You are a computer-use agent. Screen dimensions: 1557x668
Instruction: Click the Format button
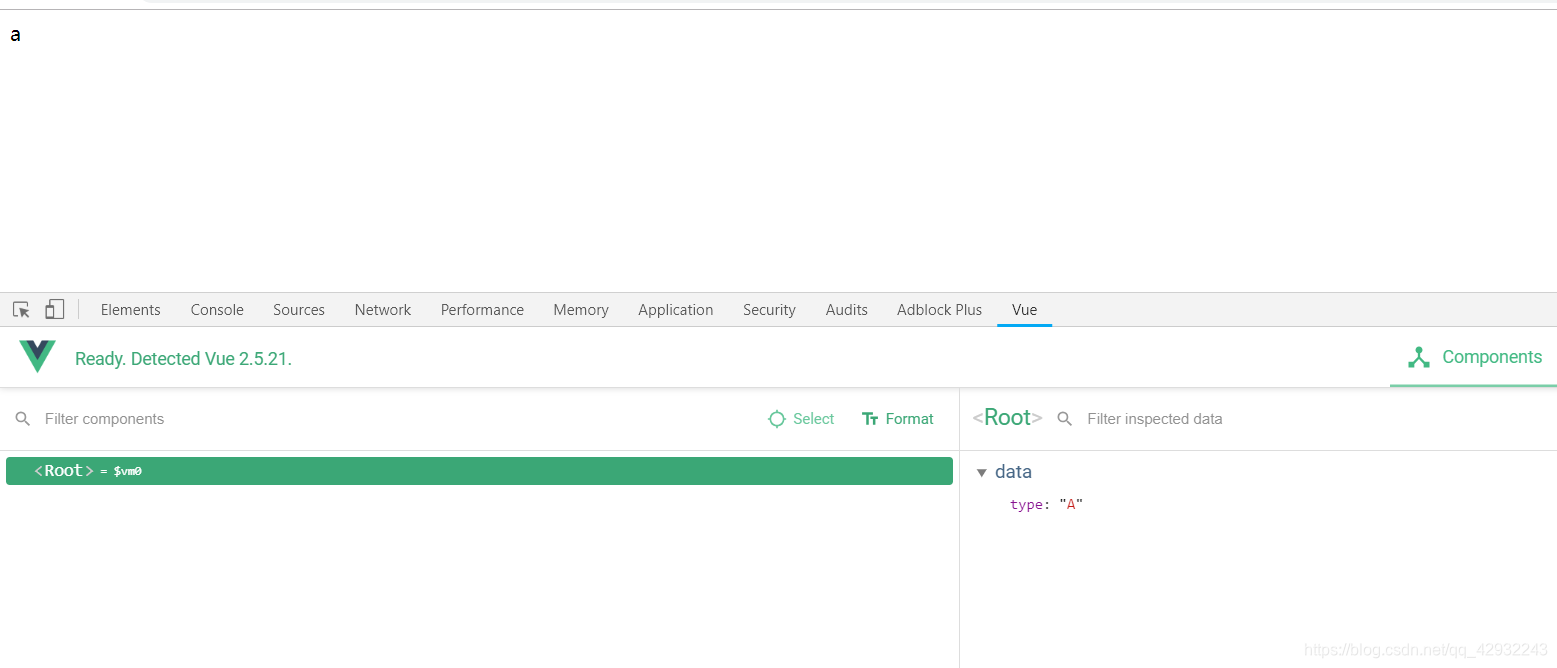tap(898, 419)
